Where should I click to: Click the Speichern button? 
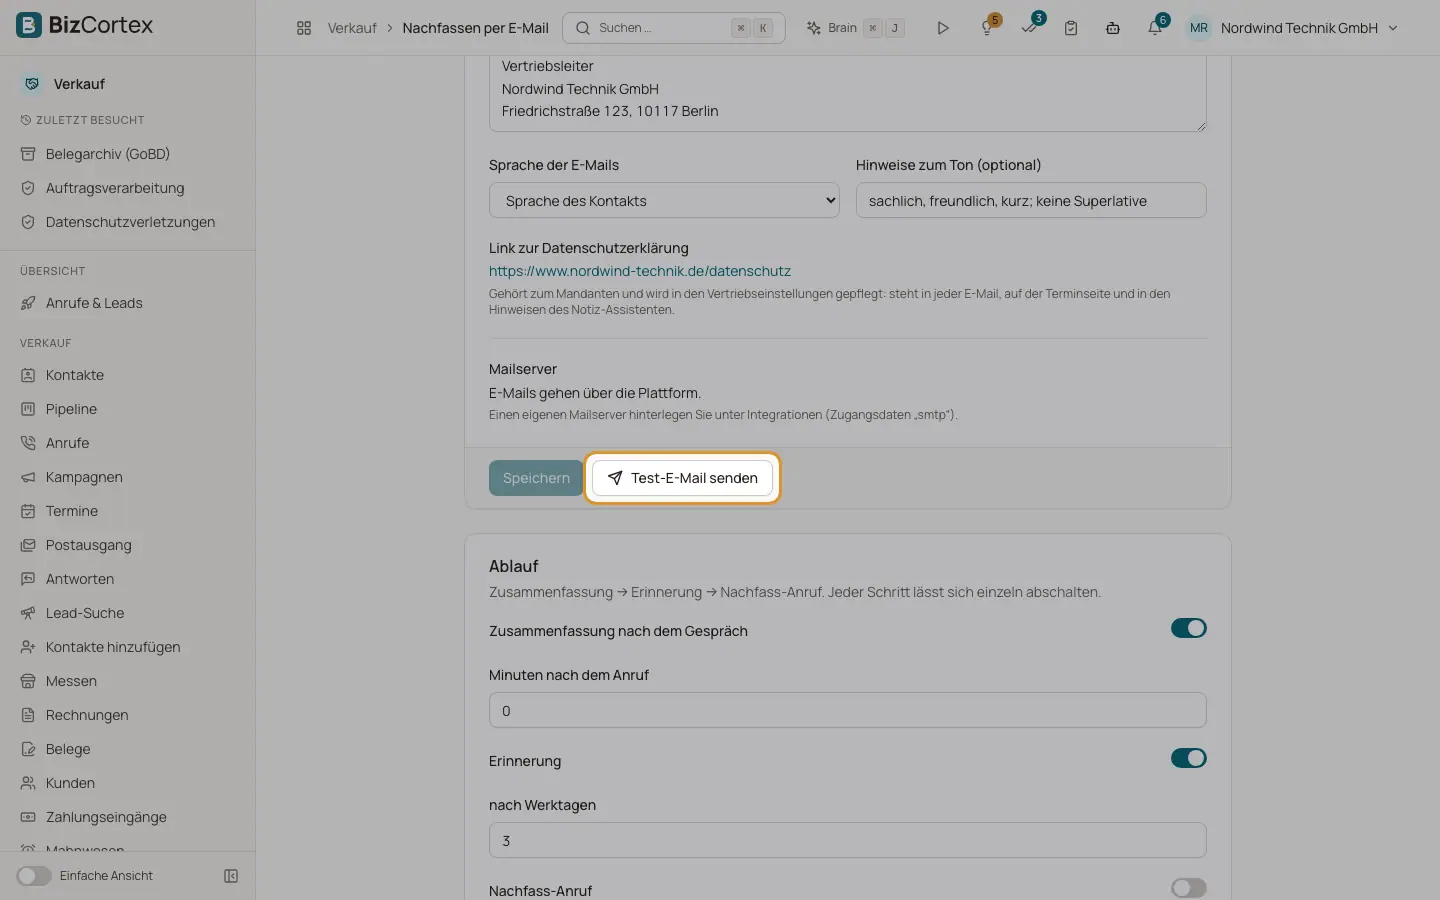536,478
